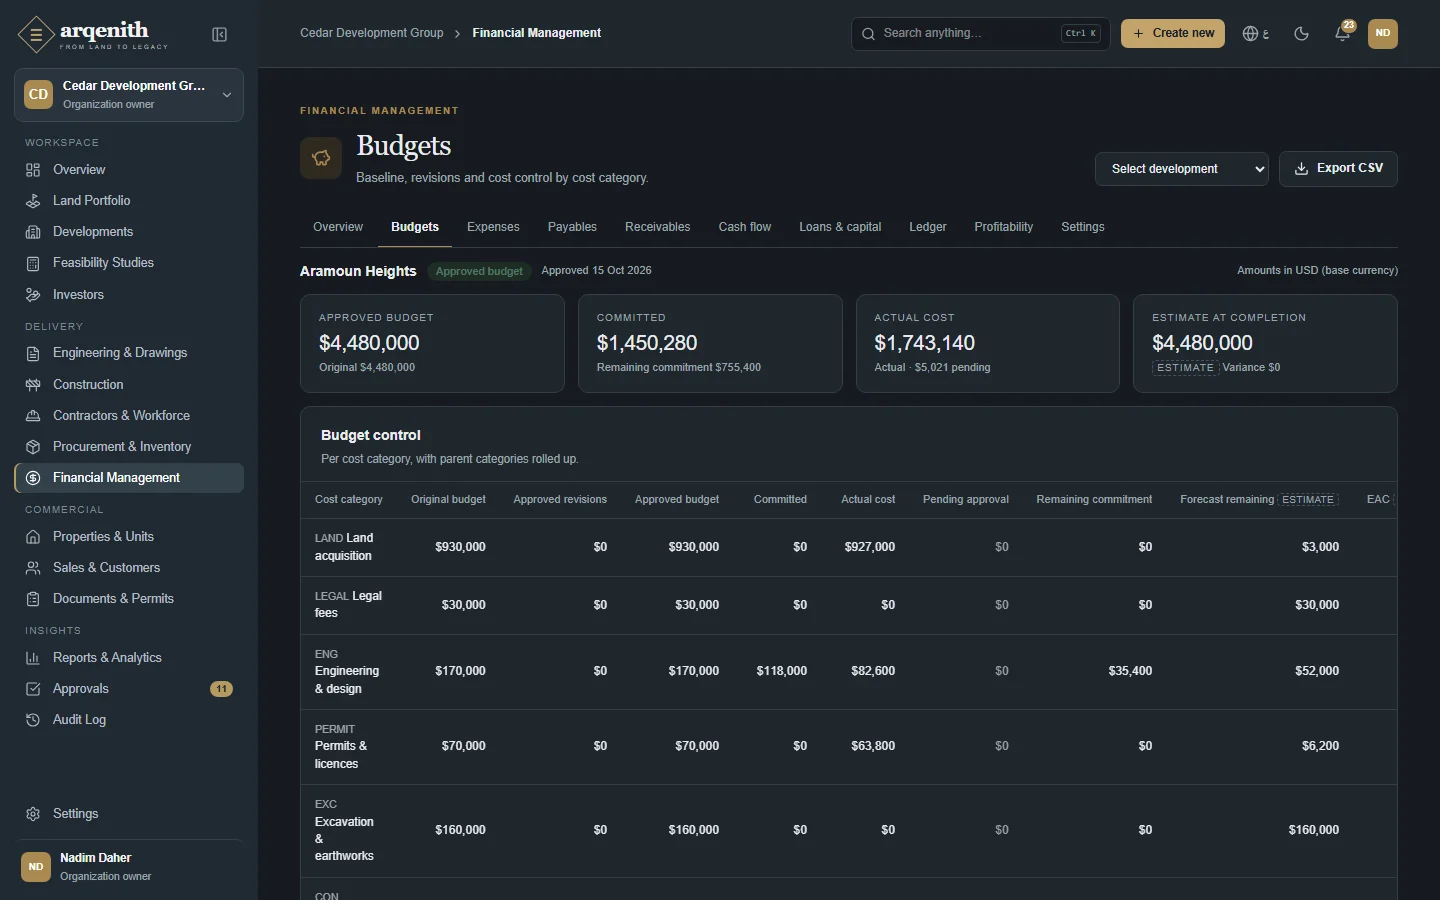Open Documents & Permits icon
This screenshot has width=1440, height=900.
click(x=33, y=599)
